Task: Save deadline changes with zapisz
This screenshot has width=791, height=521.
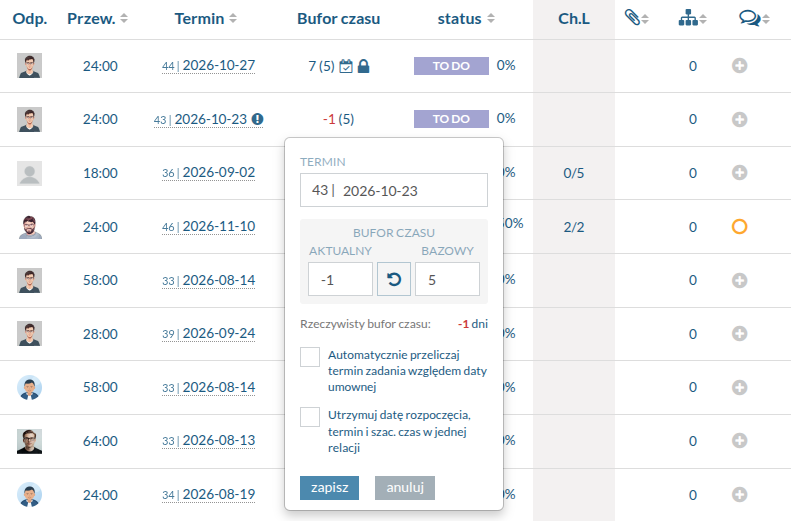Action: pos(329,488)
